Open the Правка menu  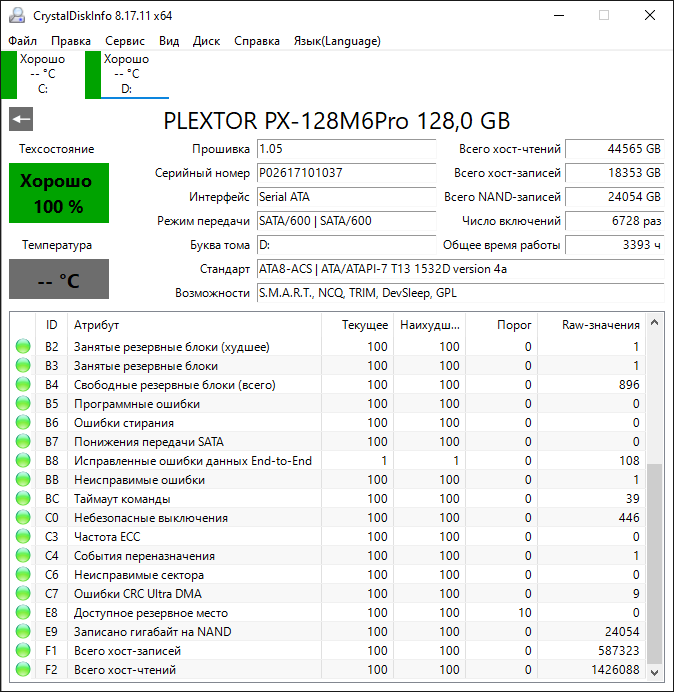pos(71,41)
